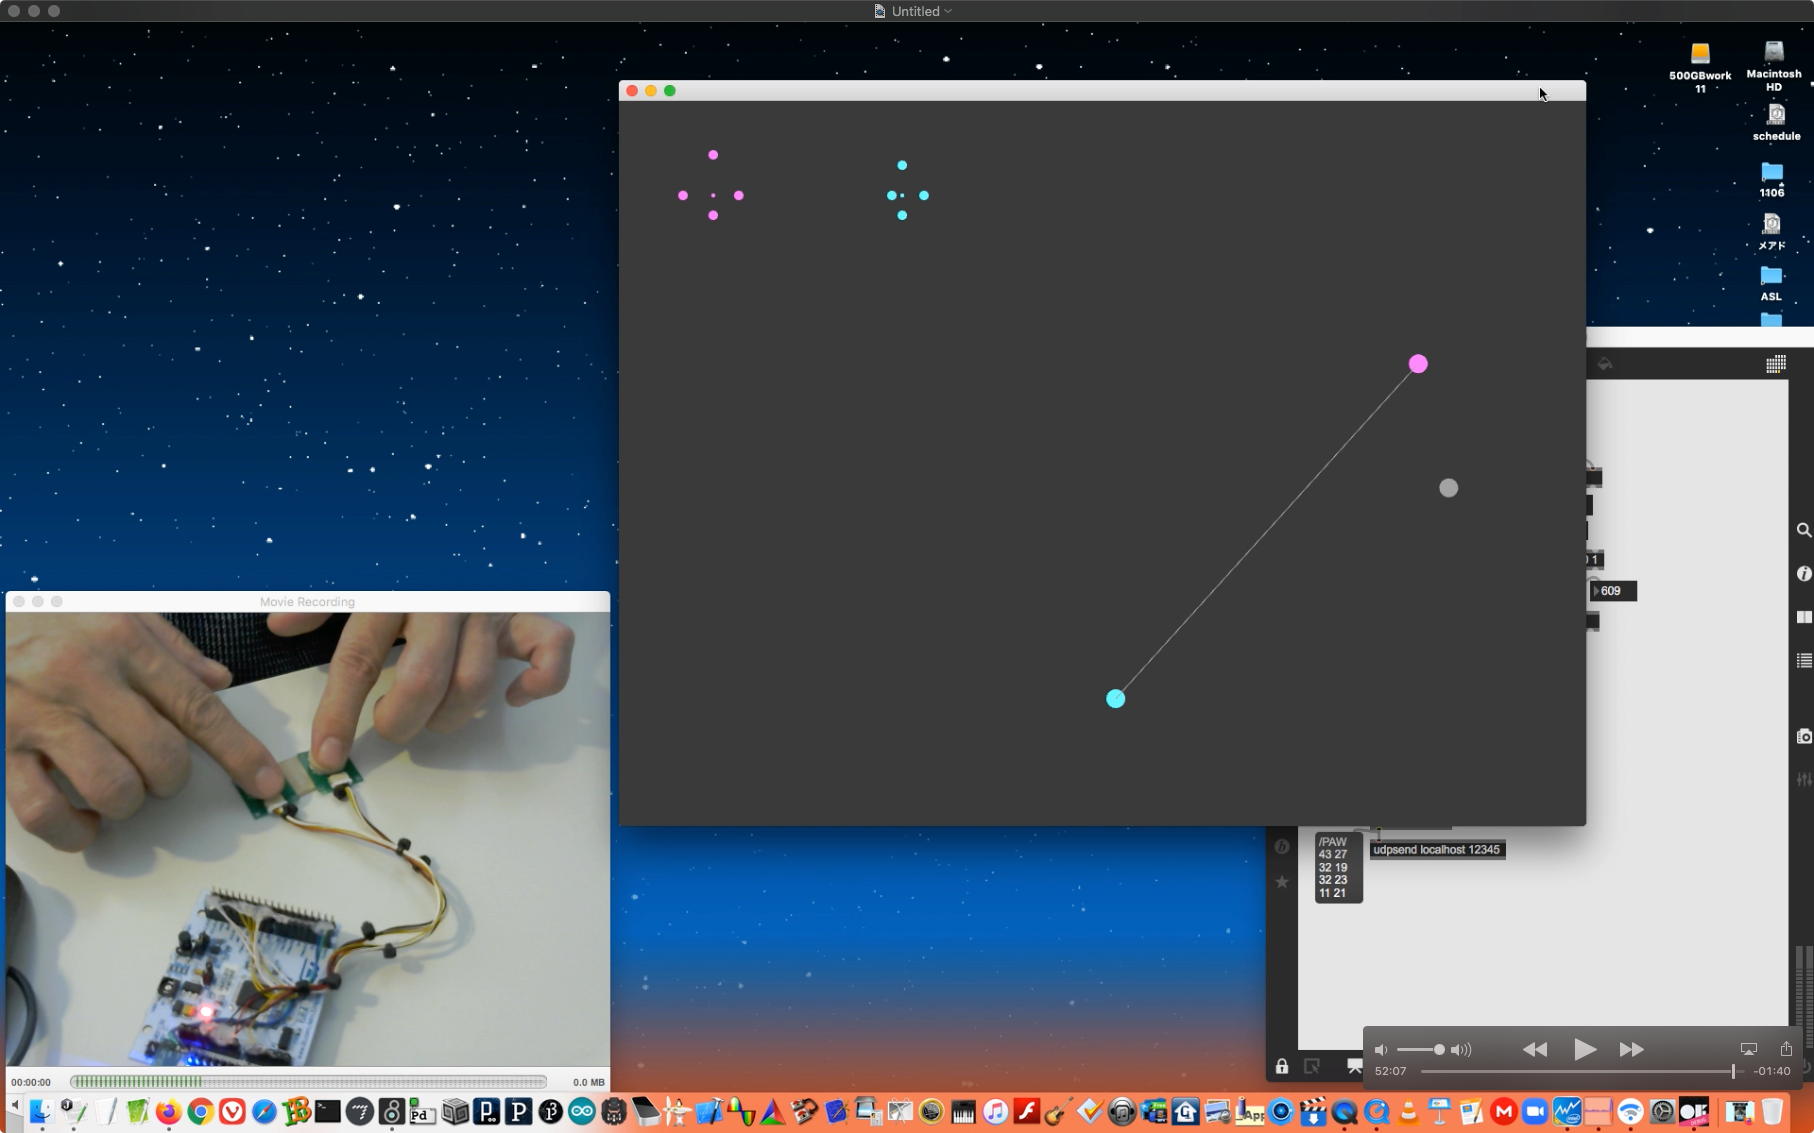Launch Firefox from the Dock

tap(168, 1111)
